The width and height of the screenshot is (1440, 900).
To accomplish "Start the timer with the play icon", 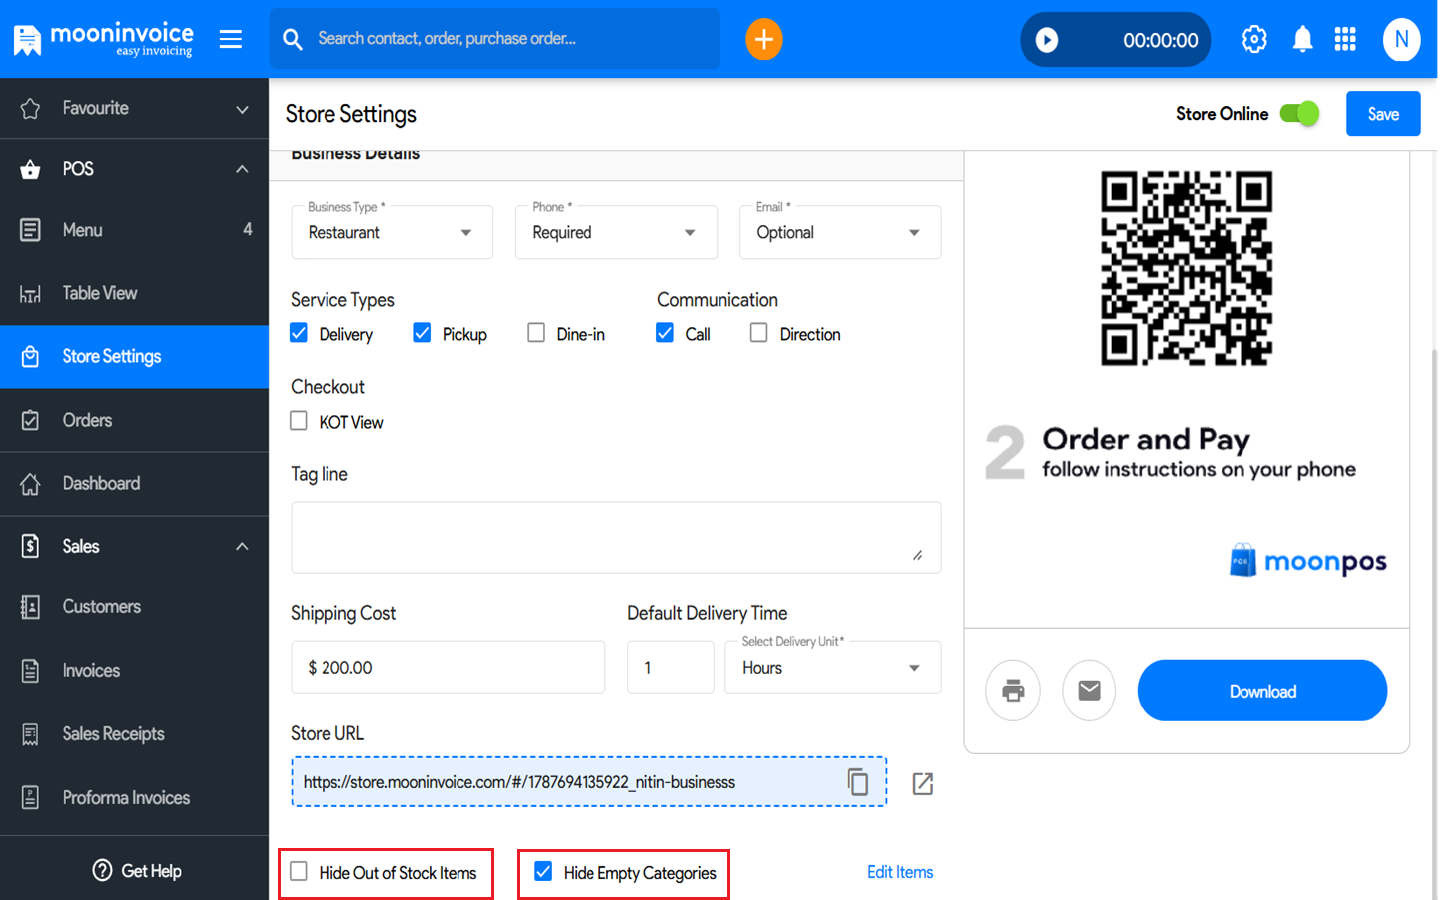I will pos(1046,40).
